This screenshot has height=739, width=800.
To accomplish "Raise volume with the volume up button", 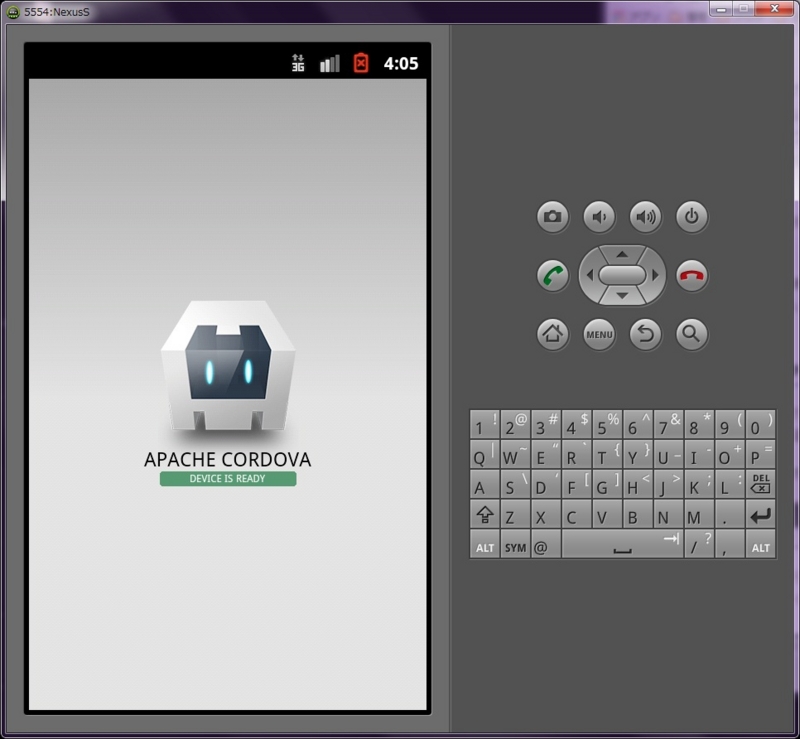I will point(645,217).
